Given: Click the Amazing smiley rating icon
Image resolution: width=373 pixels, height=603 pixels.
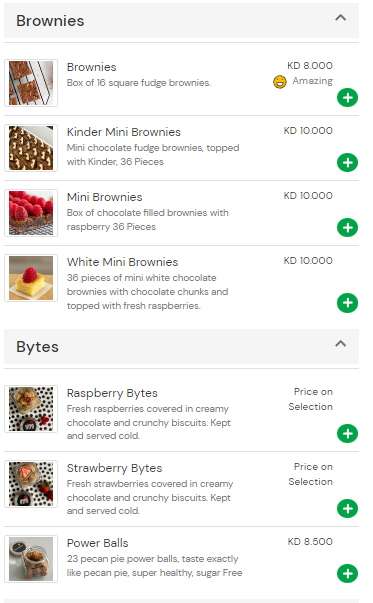Looking at the screenshot, I should point(280,82).
